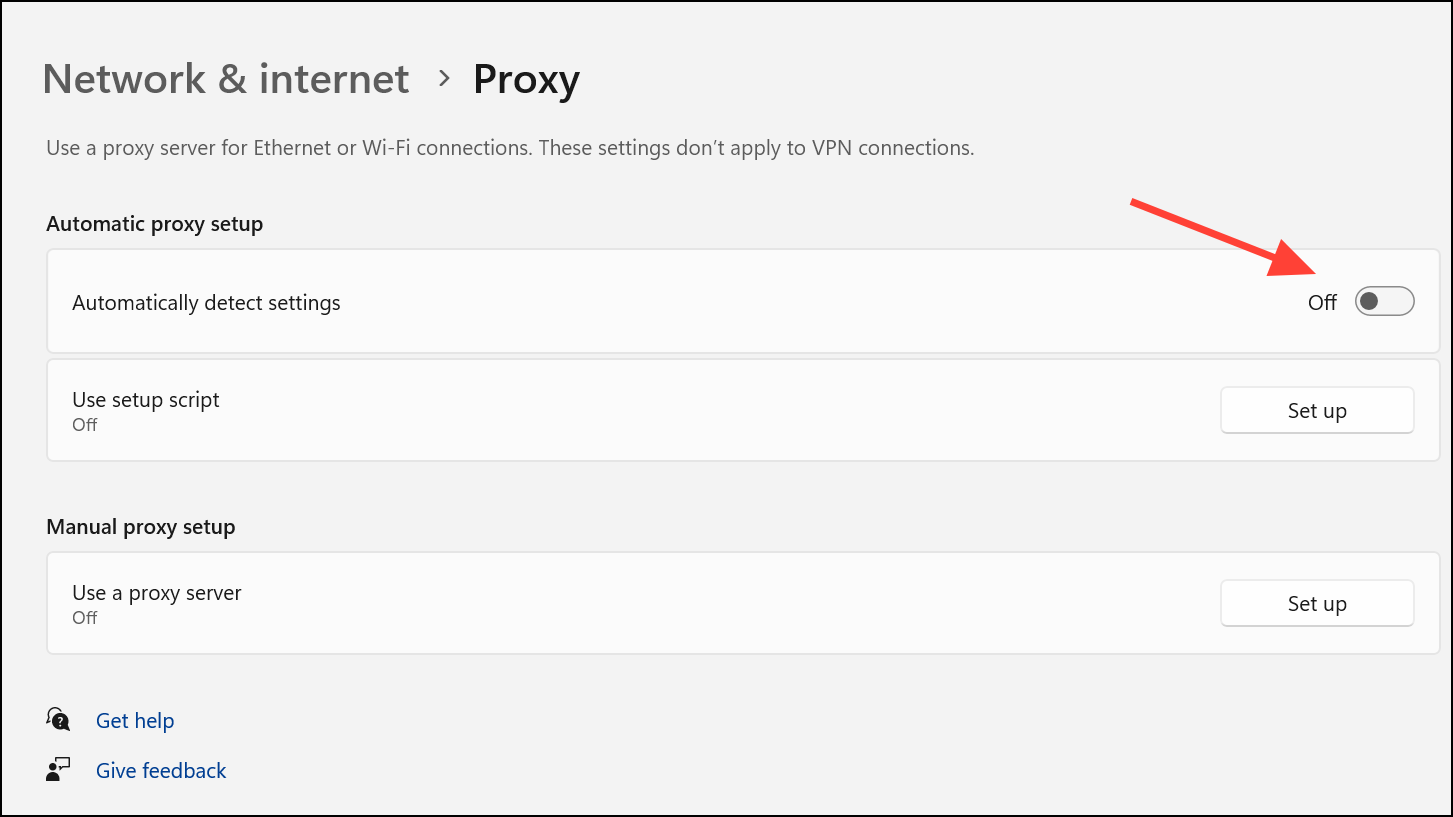Viewport: 1453px width, 817px height.
Task: Click the Get help question-bubble icon
Action: tap(59, 720)
